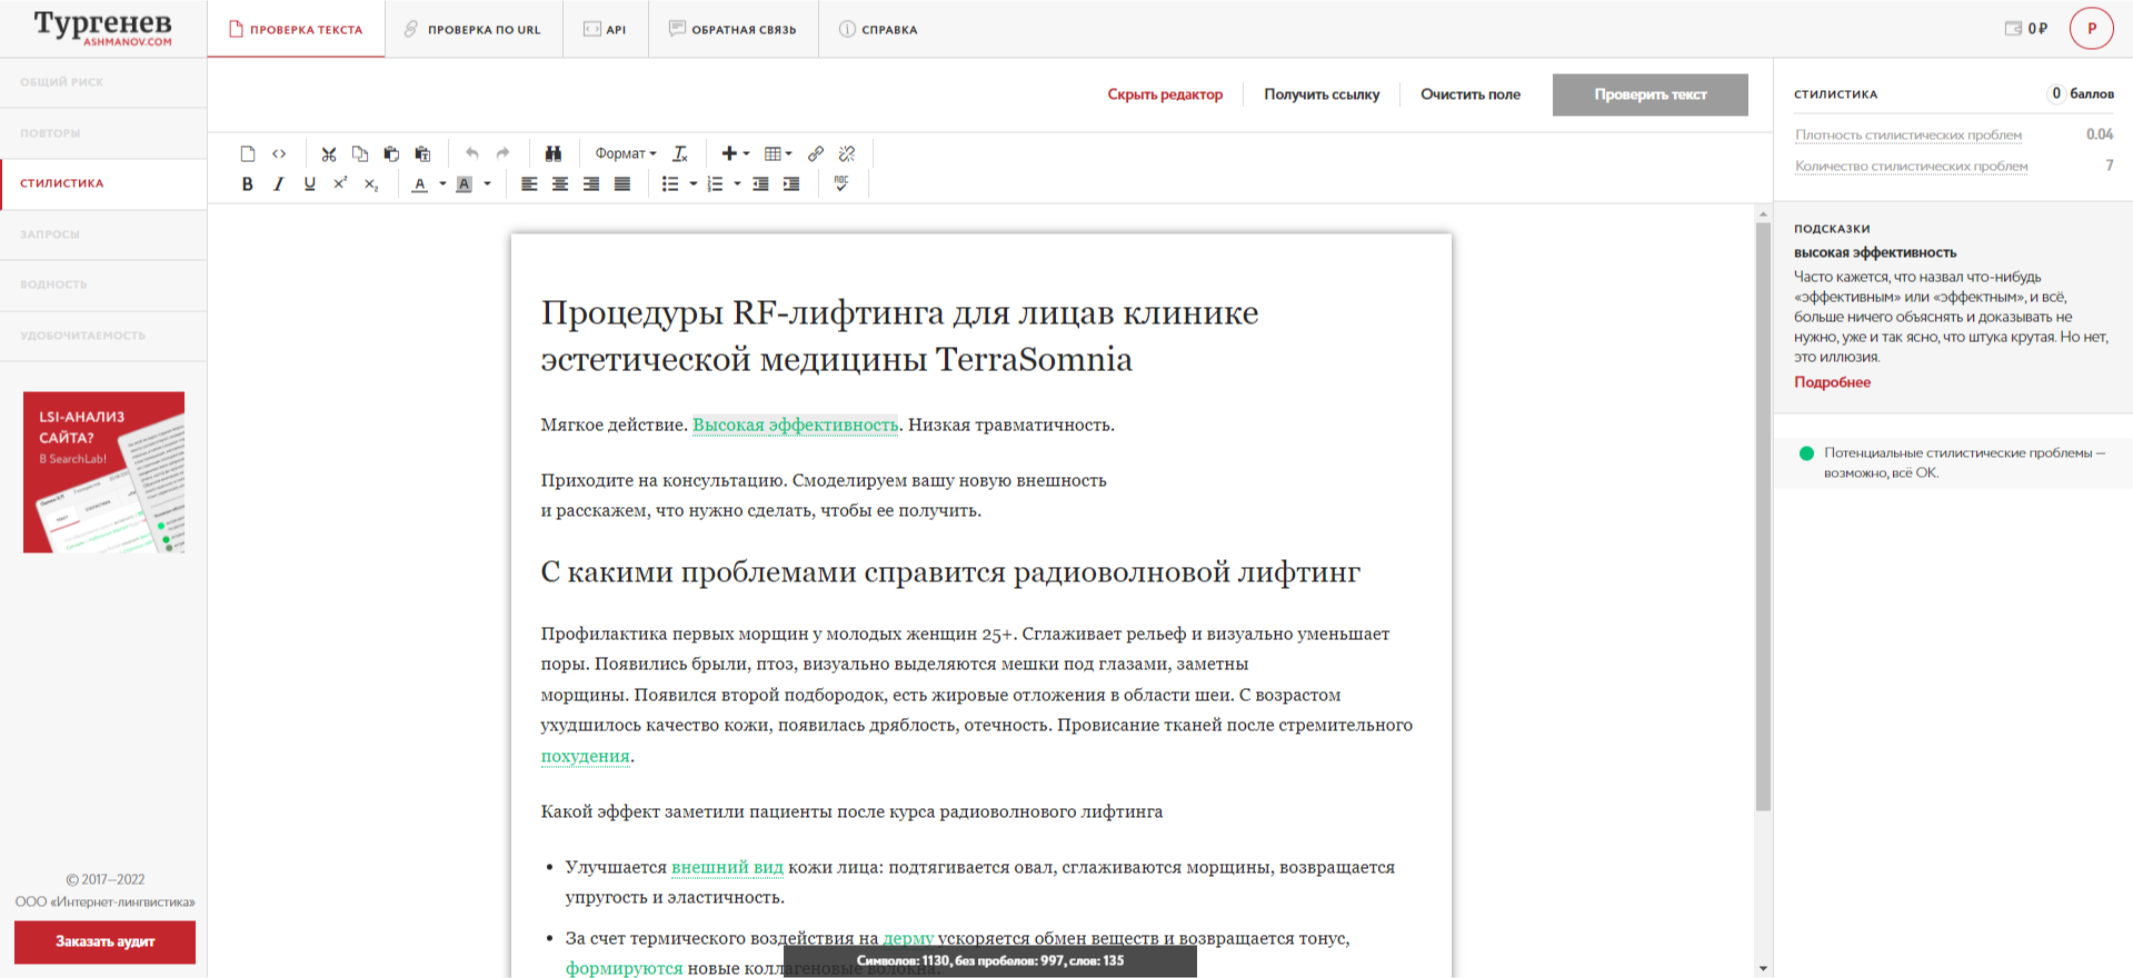Align text right
The image size is (2133, 978).
click(x=591, y=184)
